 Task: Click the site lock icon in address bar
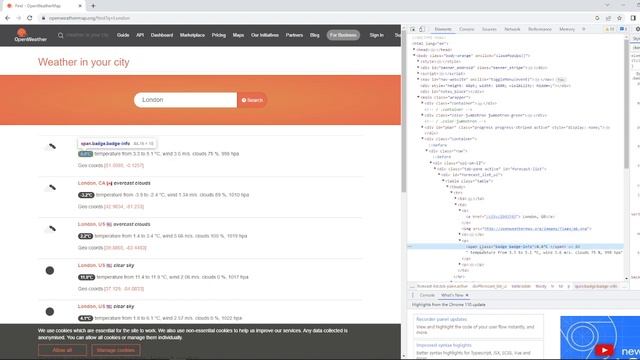tap(43, 18)
